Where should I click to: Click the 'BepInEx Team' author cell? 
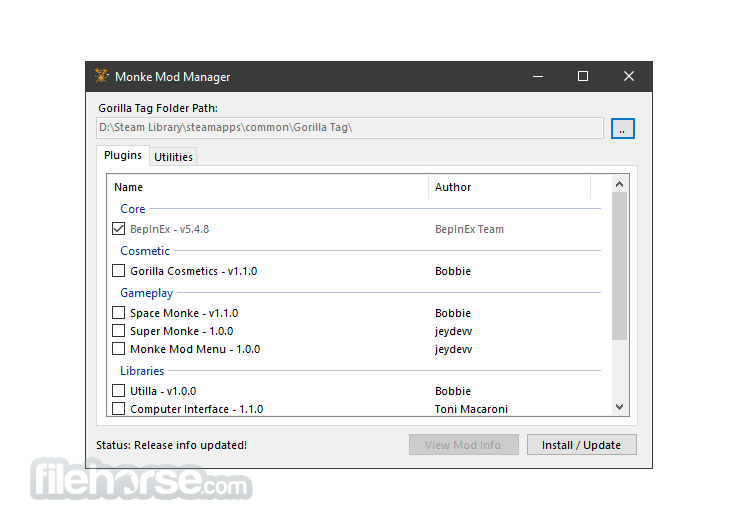(x=469, y=229)
